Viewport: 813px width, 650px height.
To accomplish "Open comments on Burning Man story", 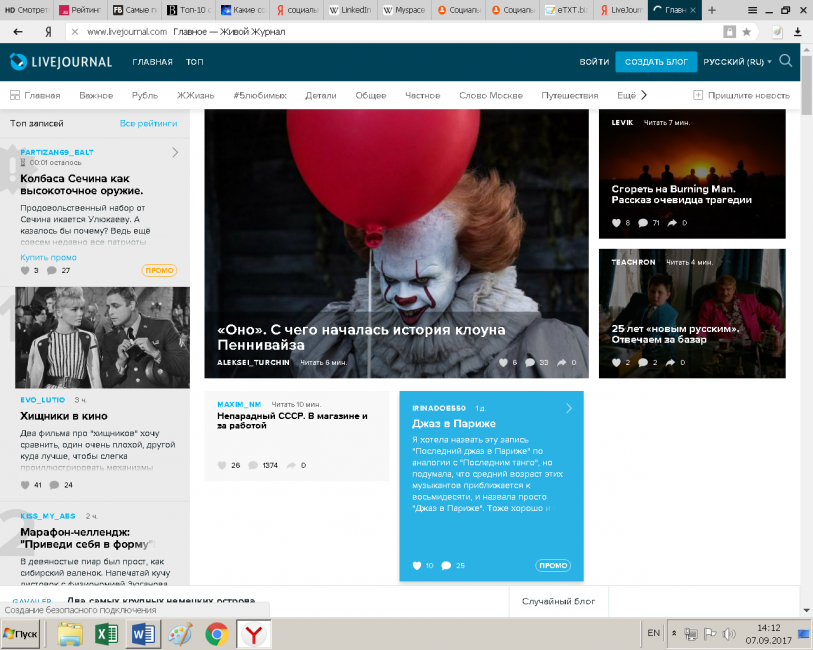I will click(643, 223).
